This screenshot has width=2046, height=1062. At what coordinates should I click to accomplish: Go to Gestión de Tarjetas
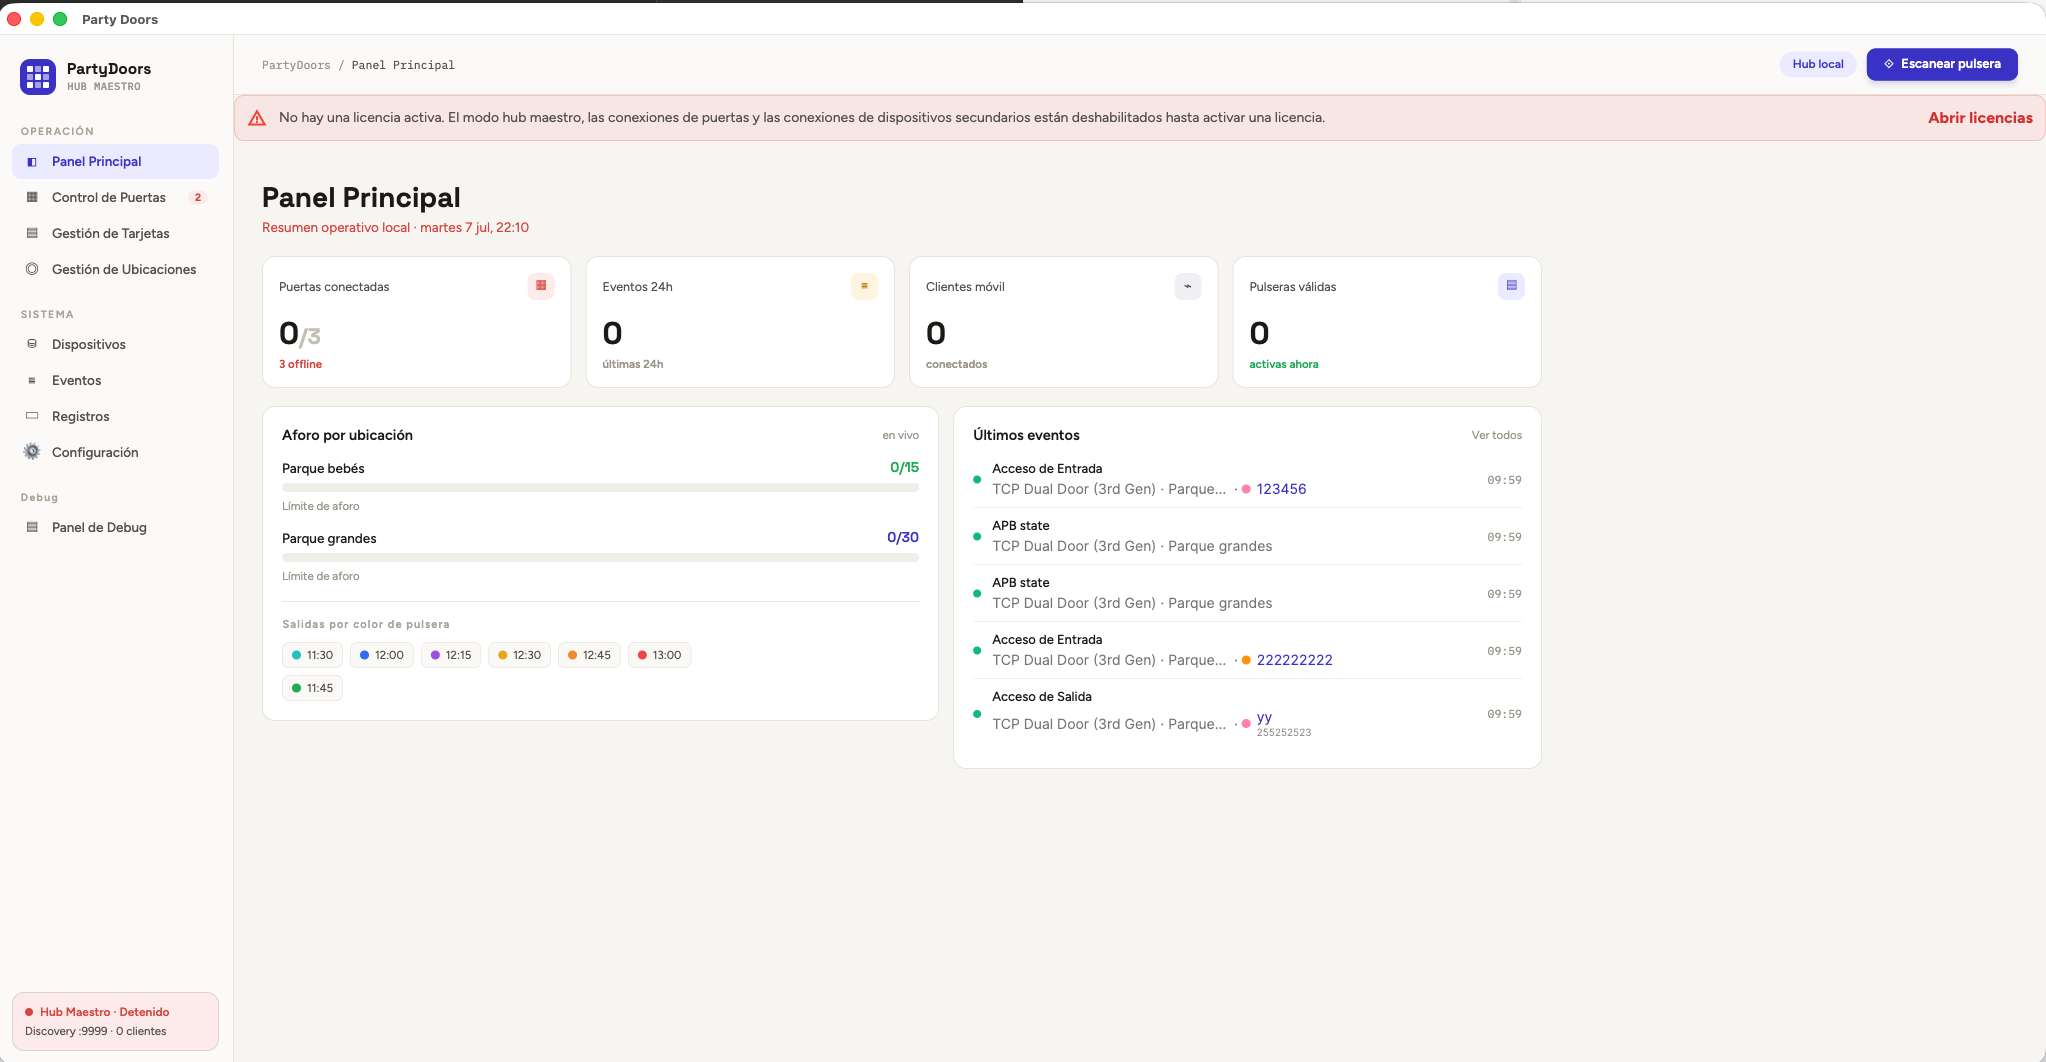[x=116, y=234]
